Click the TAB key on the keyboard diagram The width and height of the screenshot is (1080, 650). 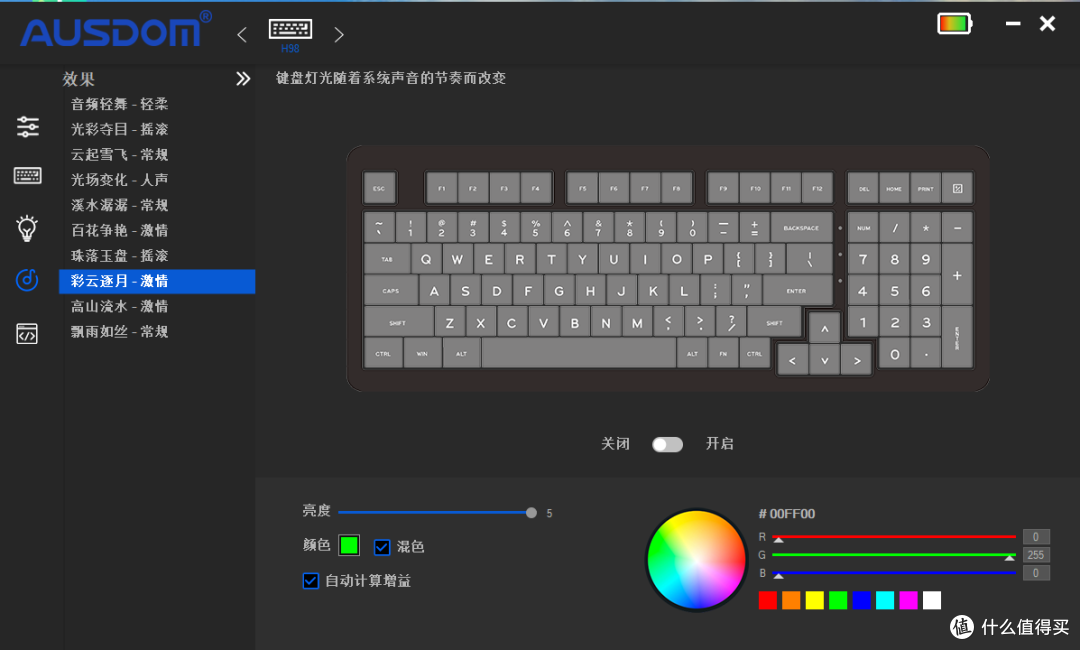387,259
